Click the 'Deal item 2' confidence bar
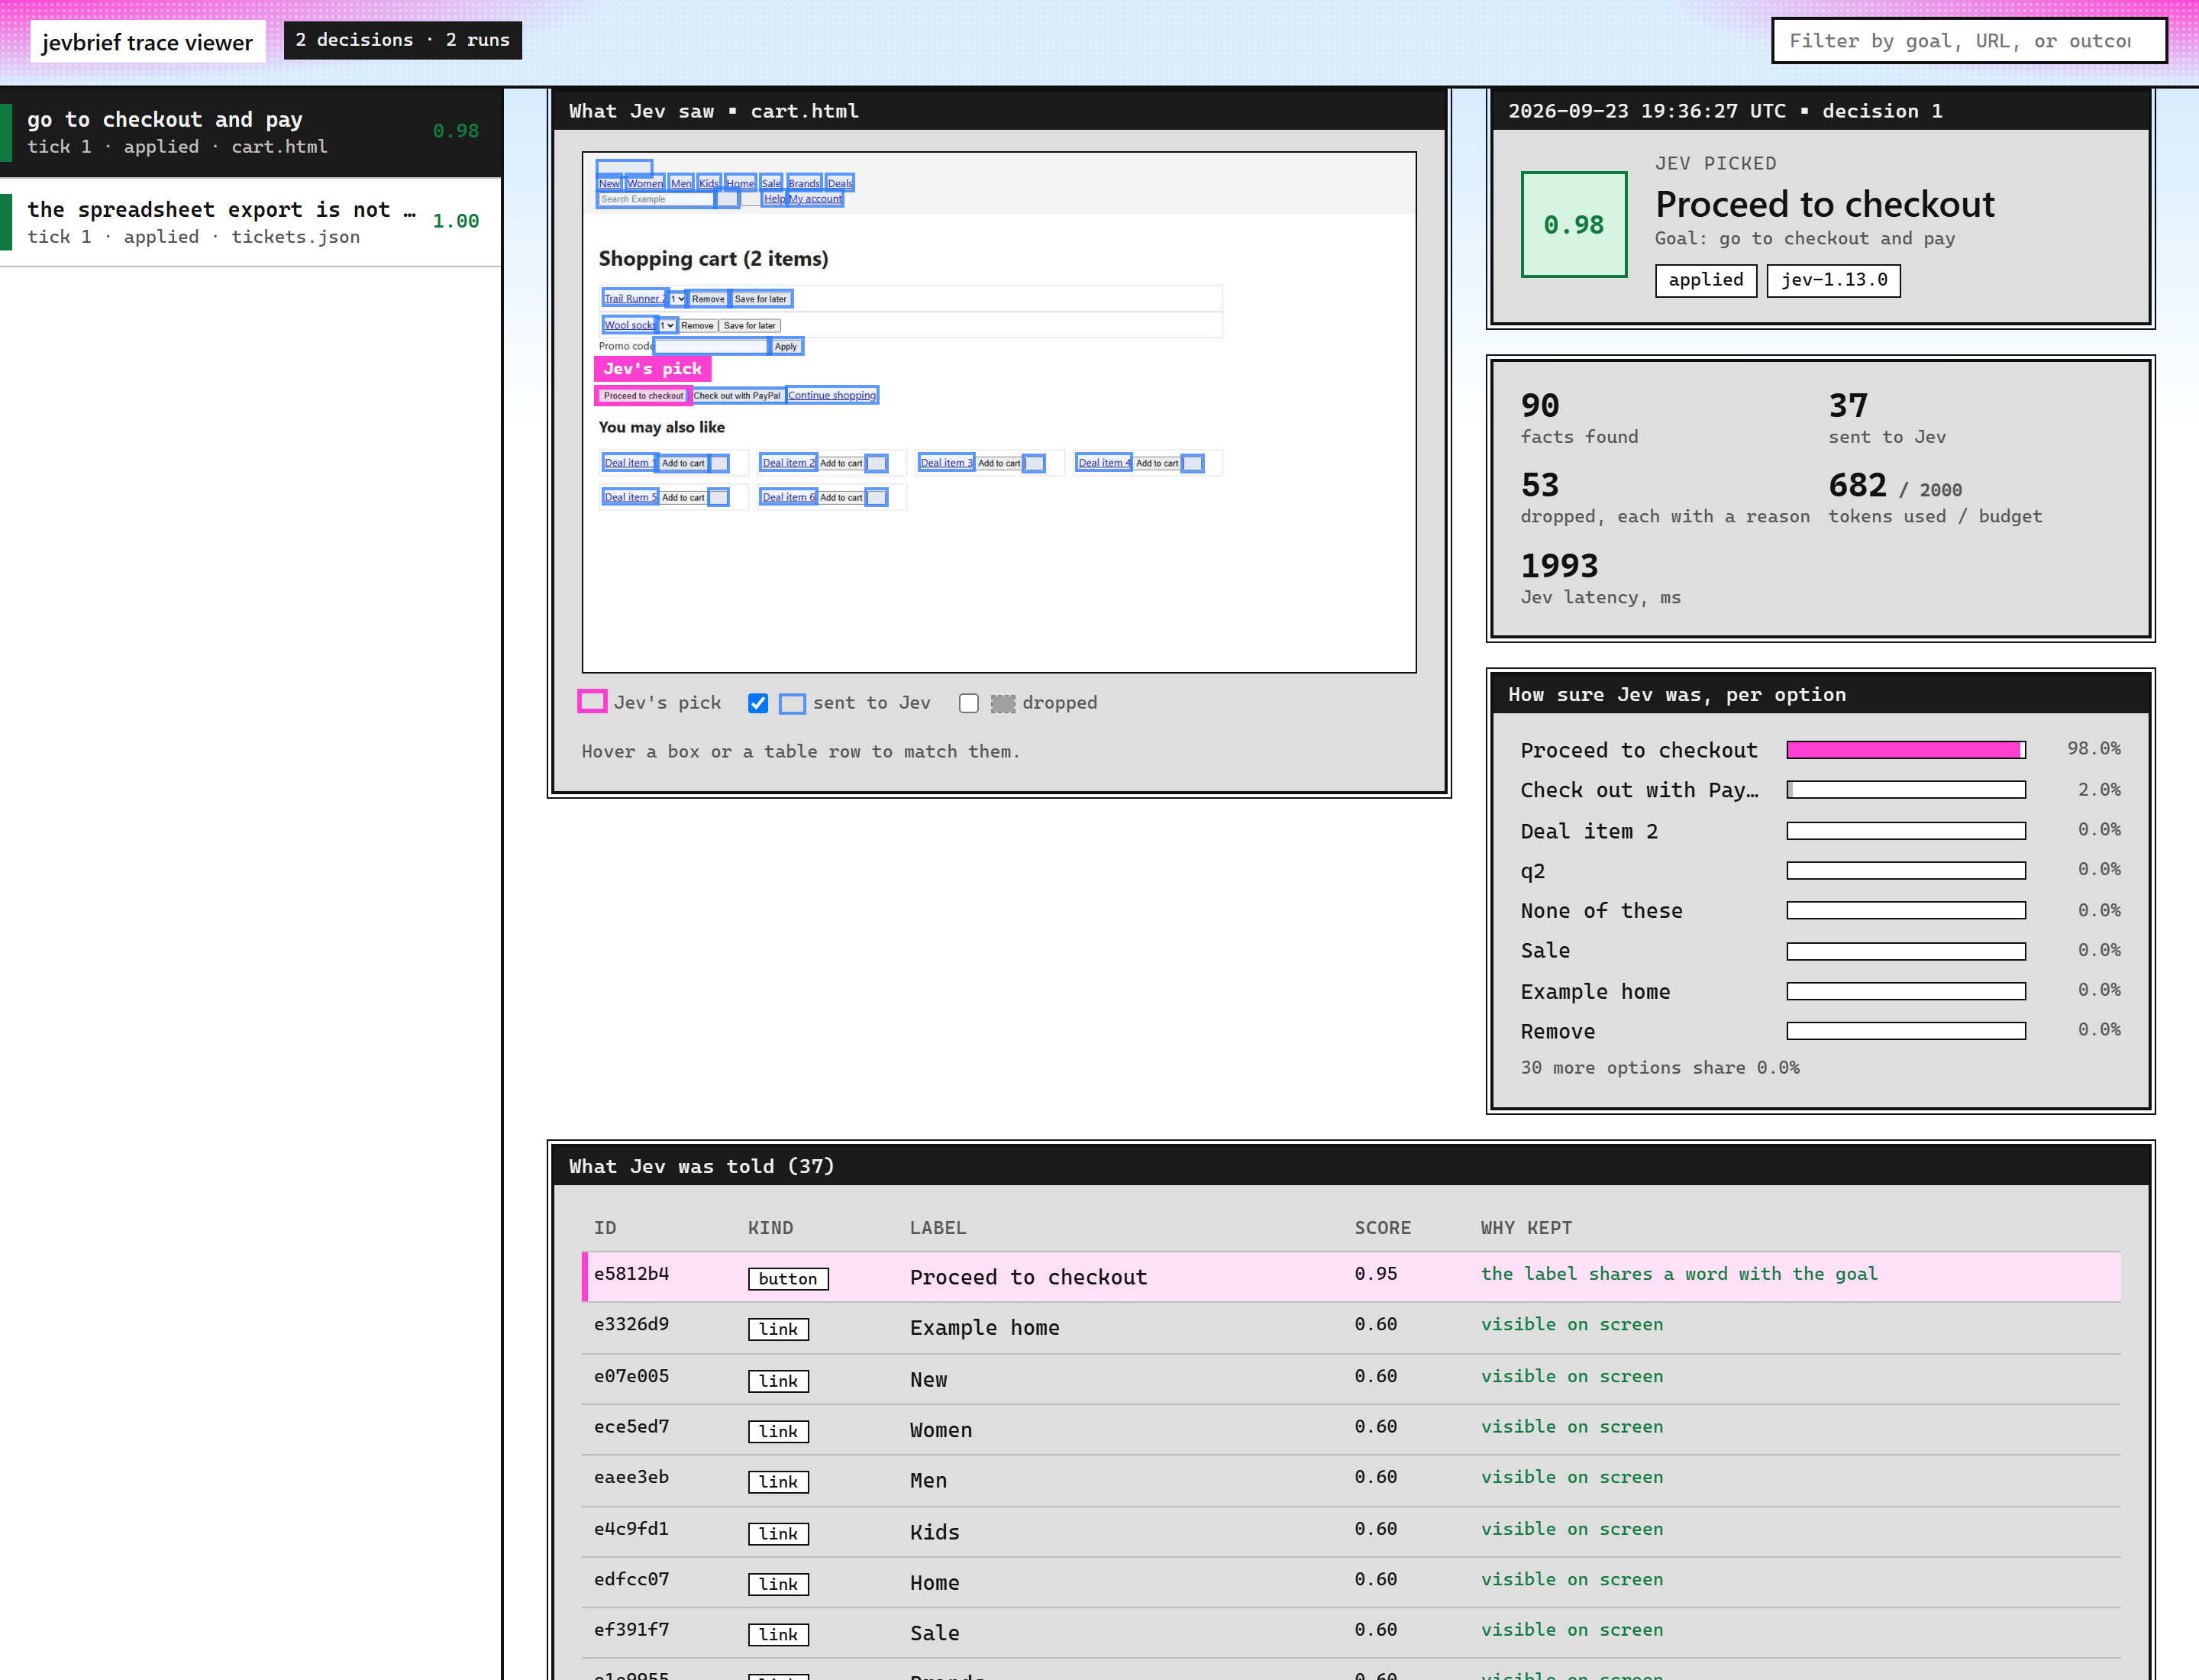The image size is (2199, 1680). 1906,831
